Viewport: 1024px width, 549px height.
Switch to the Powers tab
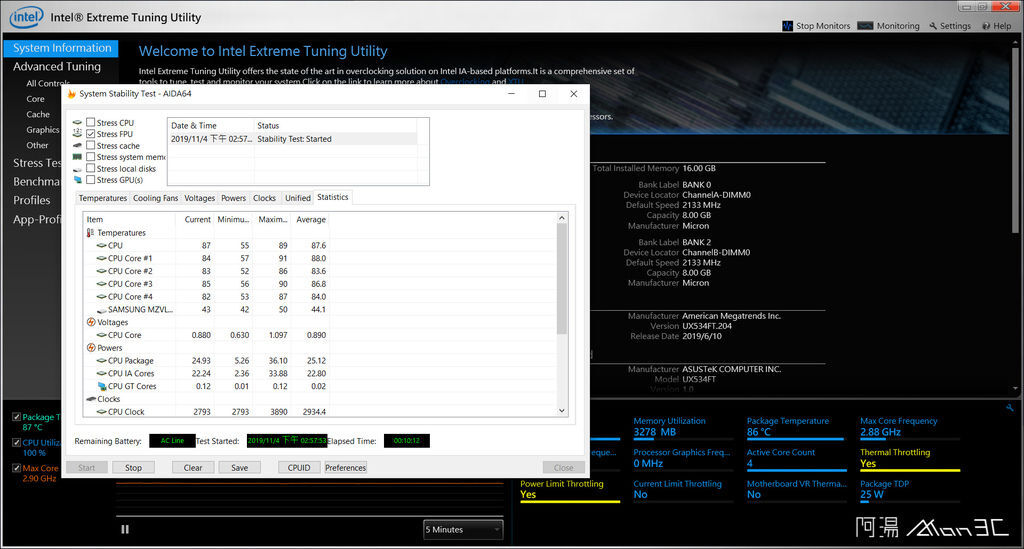pos(233,198)
